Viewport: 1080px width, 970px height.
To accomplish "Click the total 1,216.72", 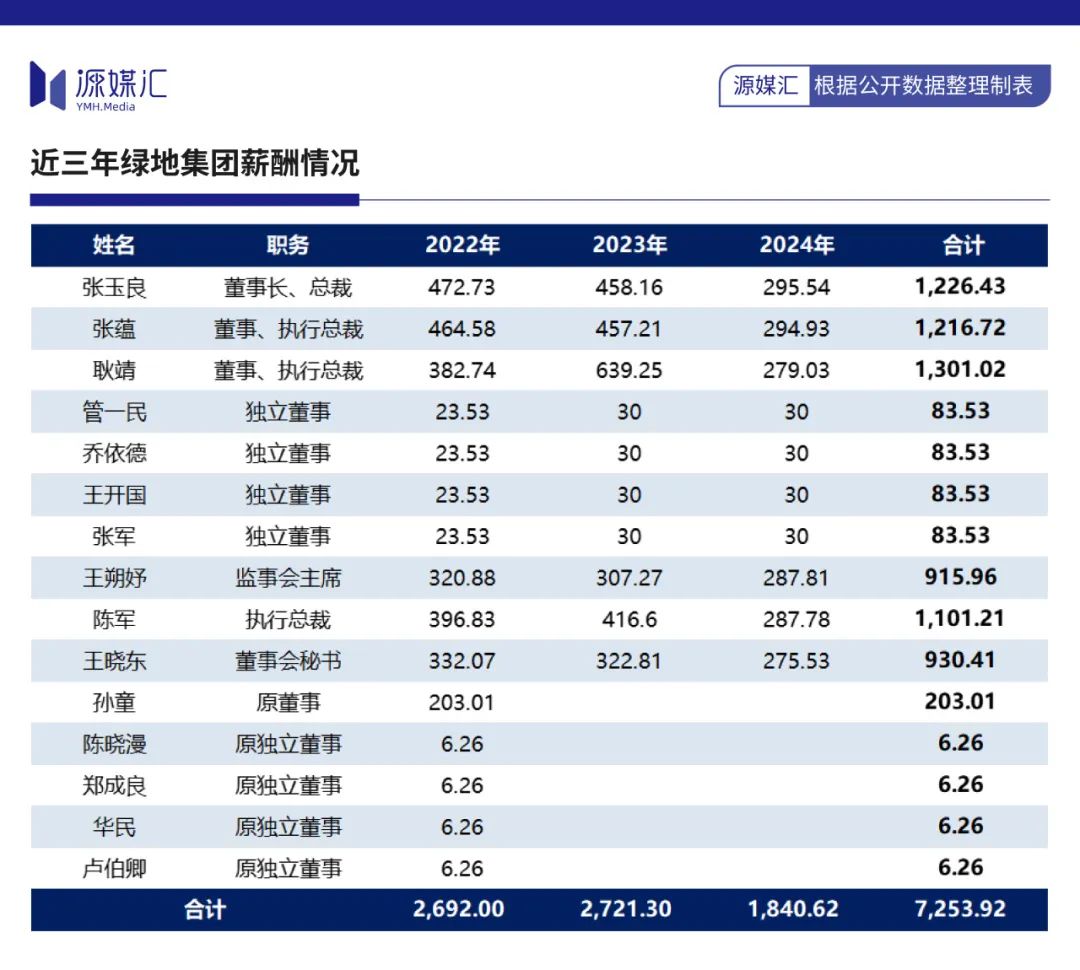I will tap(960, 328).
